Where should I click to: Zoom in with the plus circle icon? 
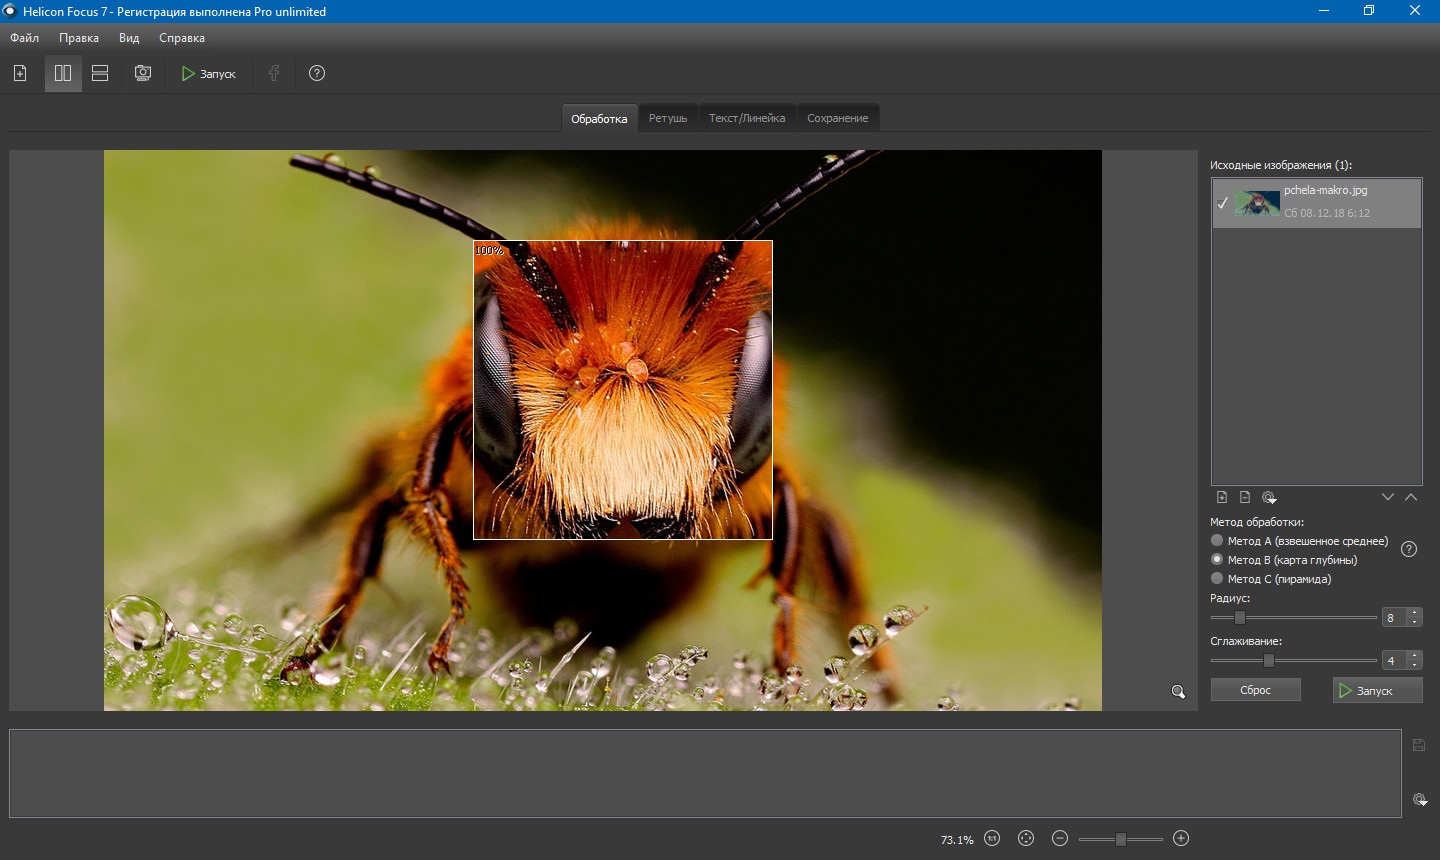(x=1181, y=838)
